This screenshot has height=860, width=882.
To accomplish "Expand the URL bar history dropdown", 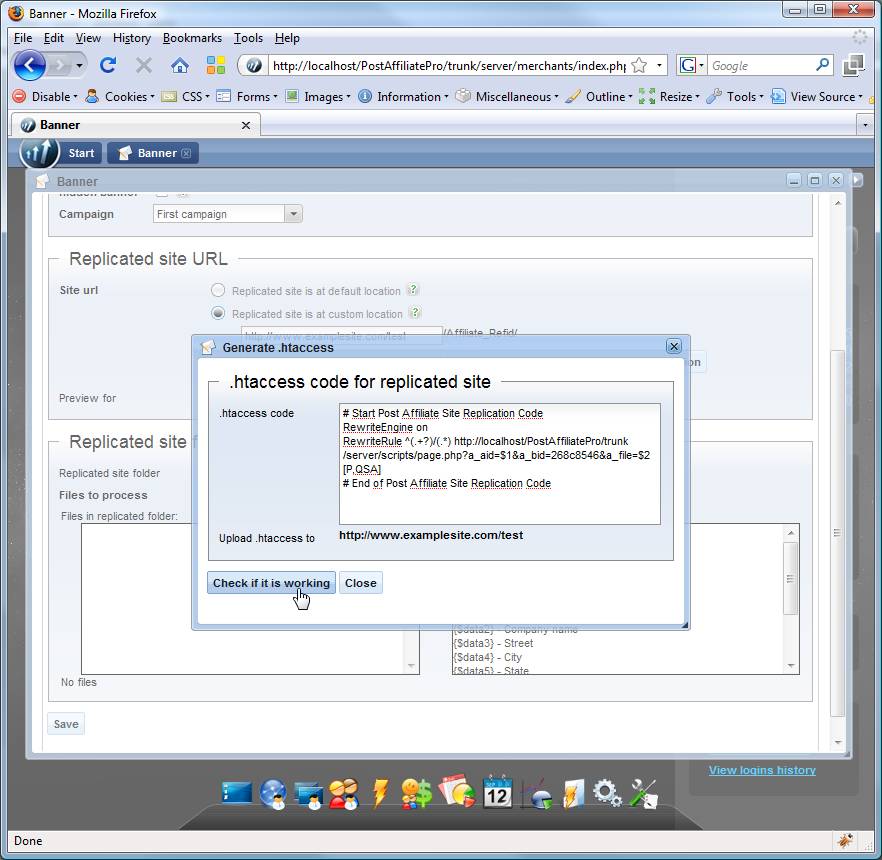I will tap(659, 65).
